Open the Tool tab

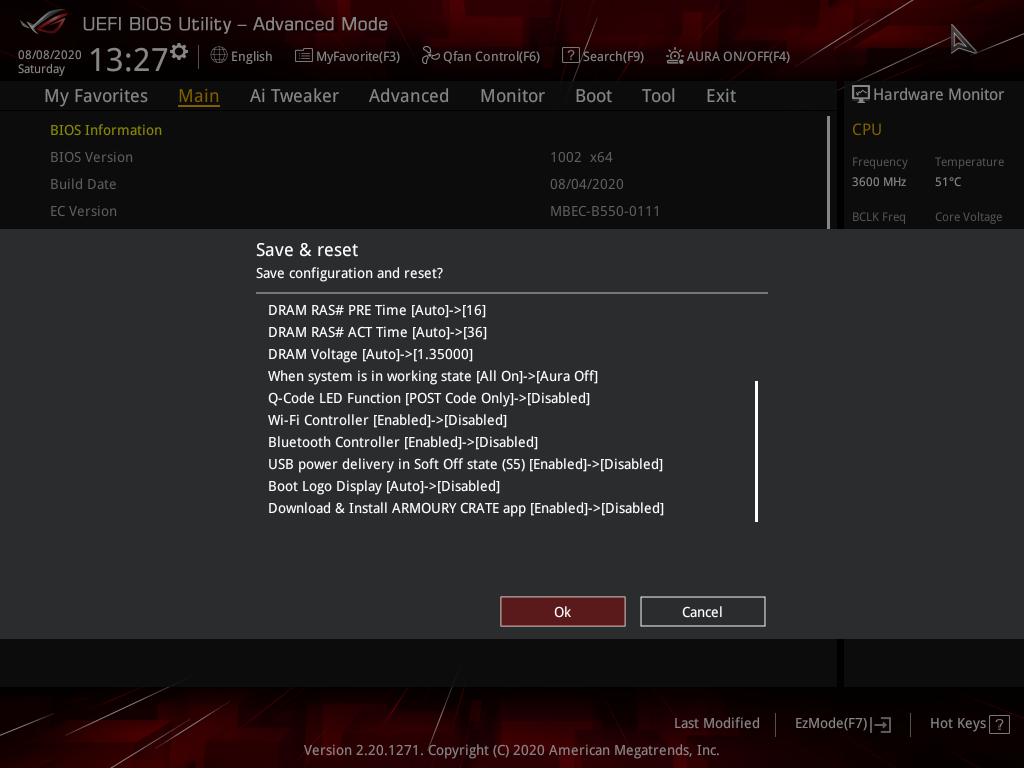click(x=658, y=96)
